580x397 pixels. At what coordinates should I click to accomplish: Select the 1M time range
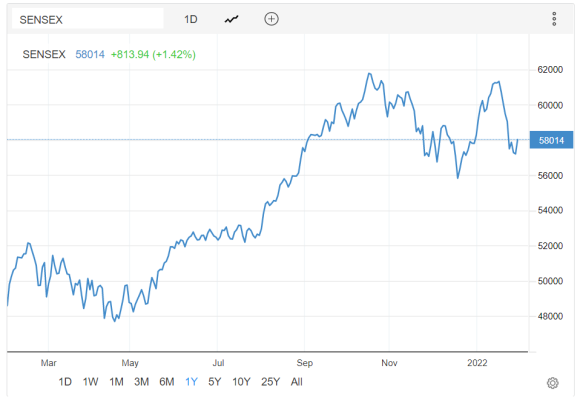(116, 382)
